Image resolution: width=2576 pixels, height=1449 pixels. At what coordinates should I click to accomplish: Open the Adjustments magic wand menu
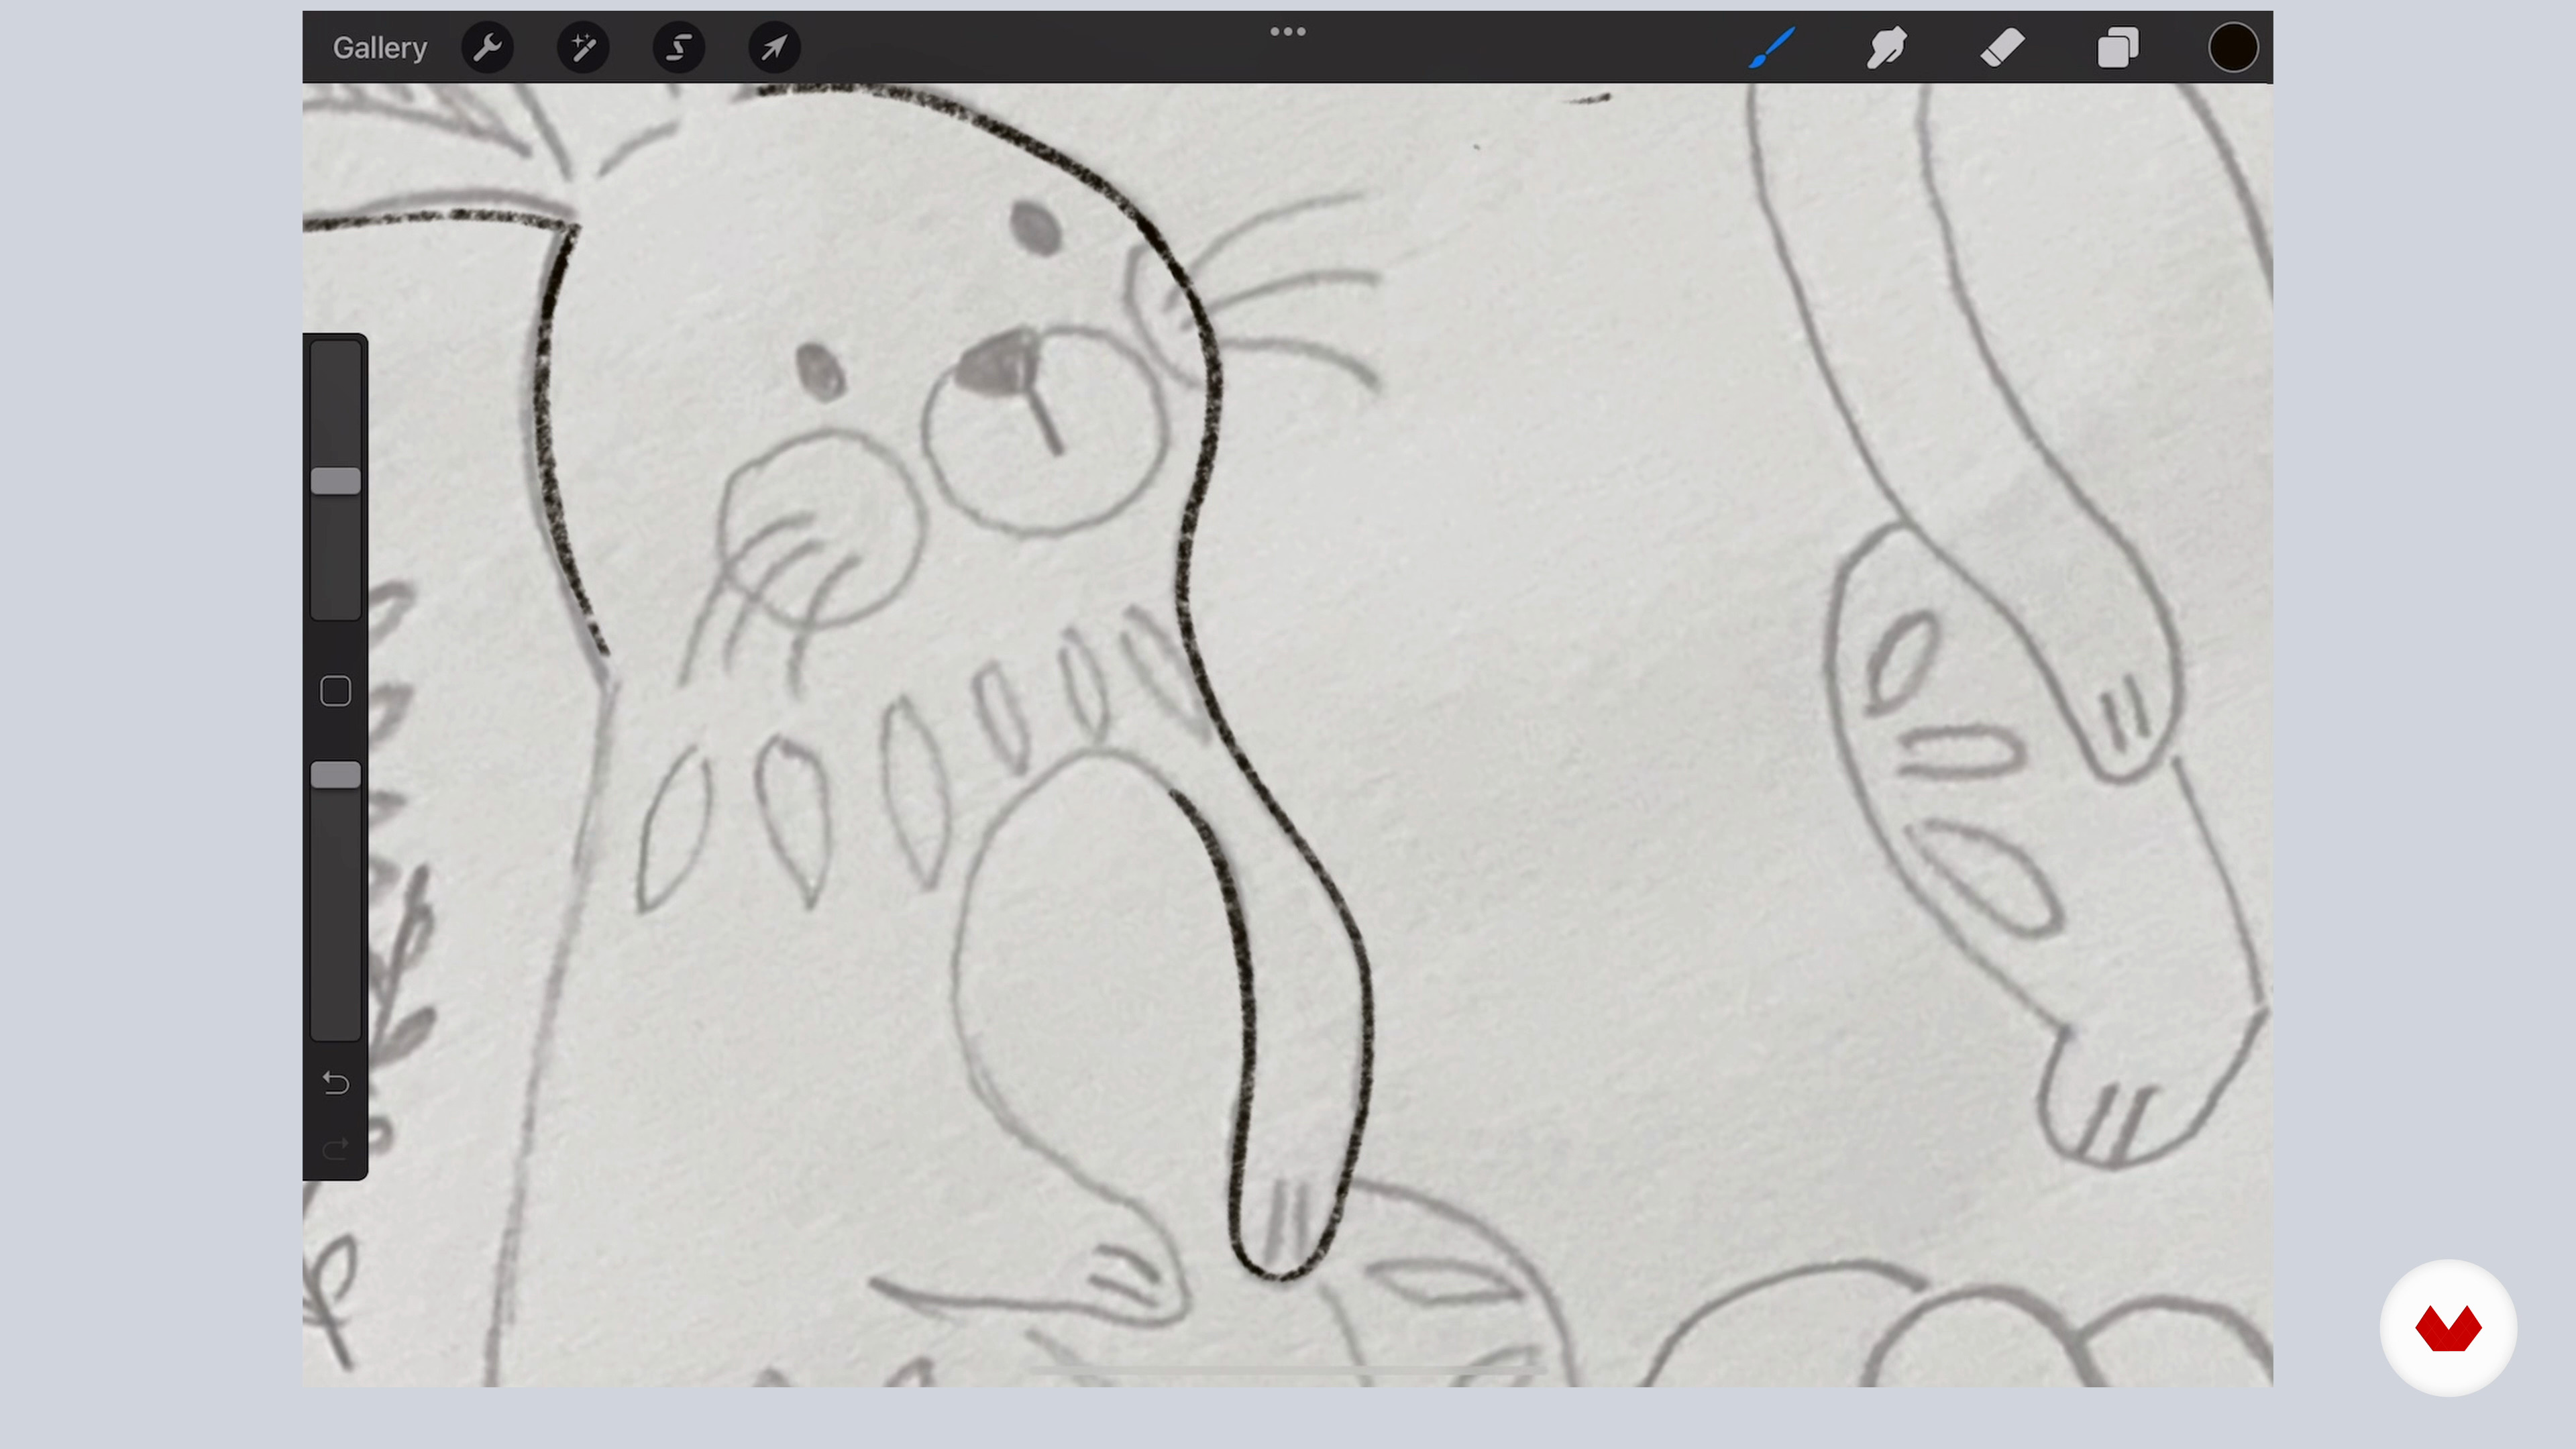point(583,48)
